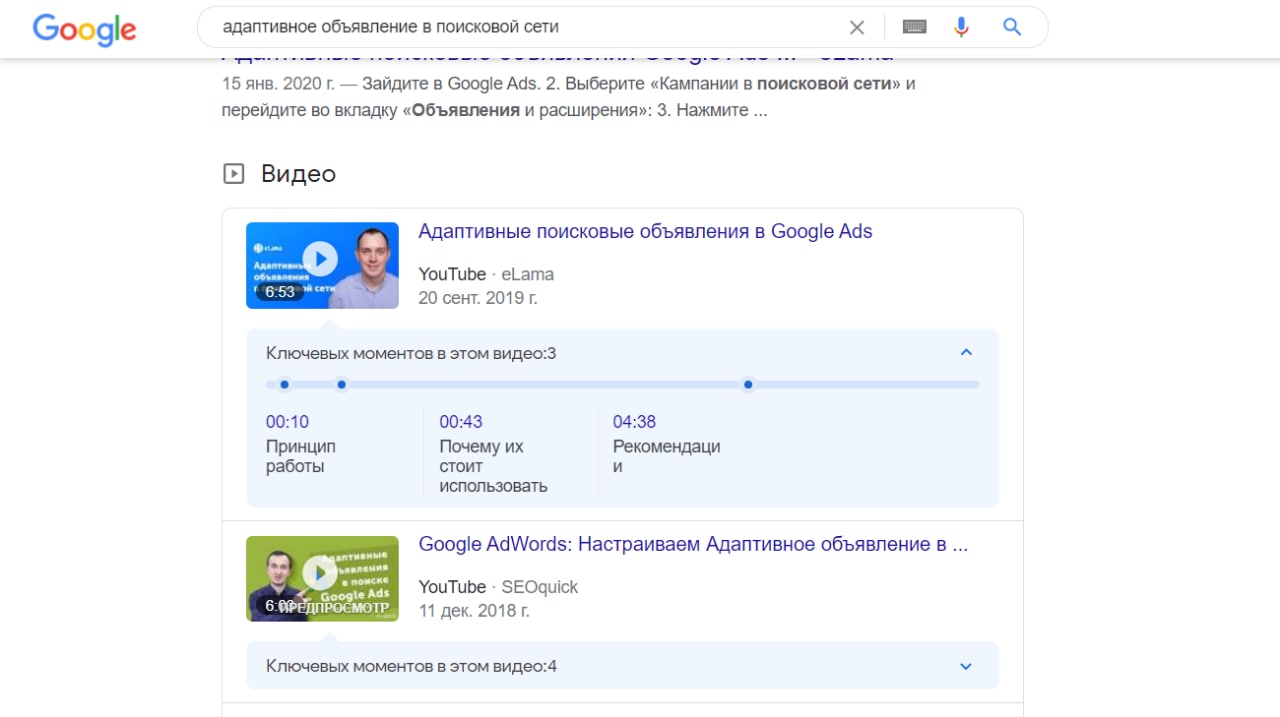This screenshot has width=1280, height=717.
Task: Click 'Ключевых моментов в этом видео:3' label
Action: [x=411, y=353]
